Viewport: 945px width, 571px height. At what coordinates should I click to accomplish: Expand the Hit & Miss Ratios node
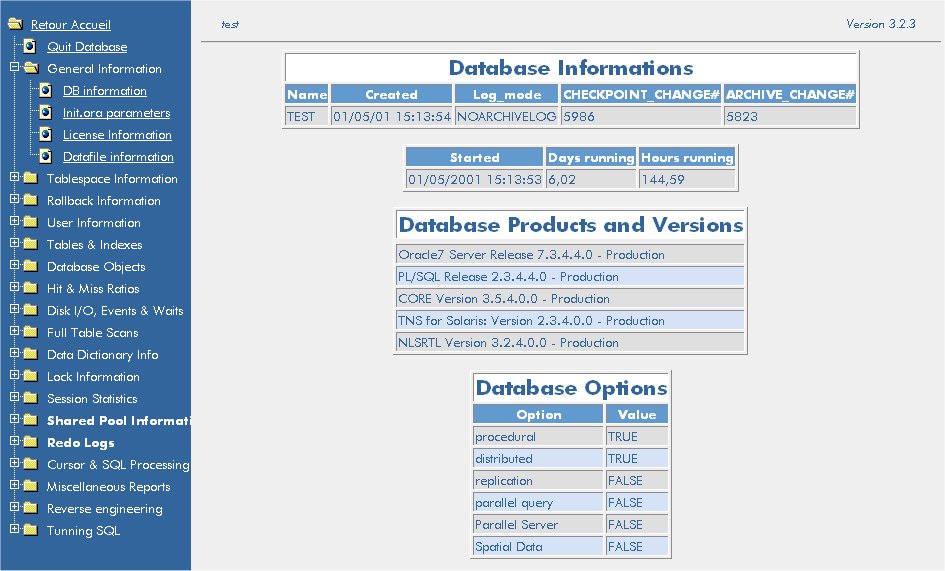coord(14,289)
